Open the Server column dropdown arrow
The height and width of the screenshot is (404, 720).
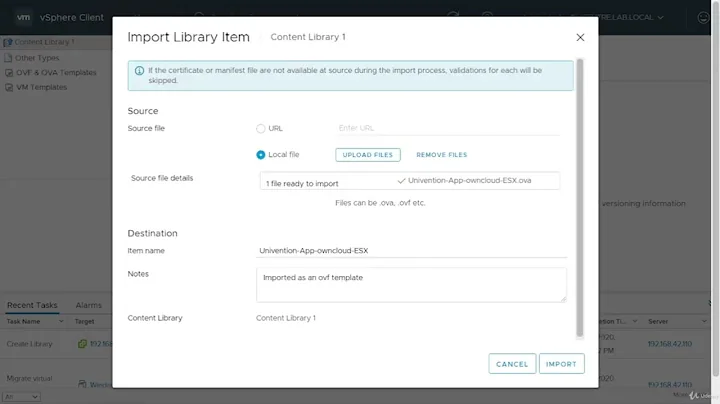click(x=704, y=321)
